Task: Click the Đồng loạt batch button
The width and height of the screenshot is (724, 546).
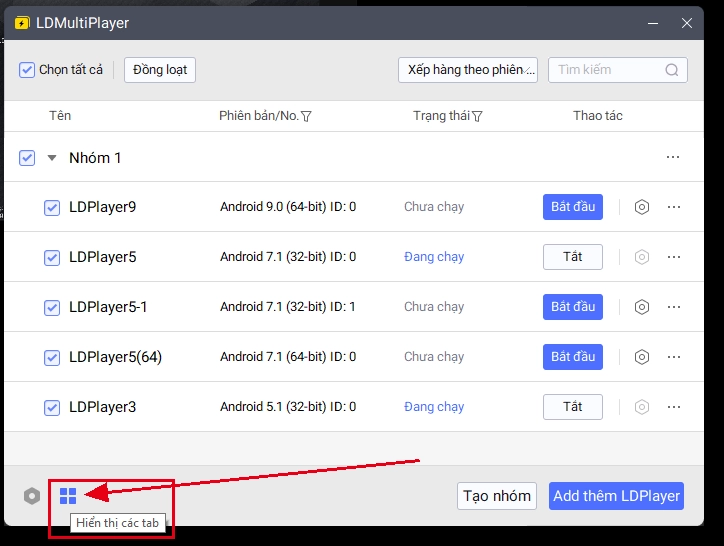Action: 160,70
